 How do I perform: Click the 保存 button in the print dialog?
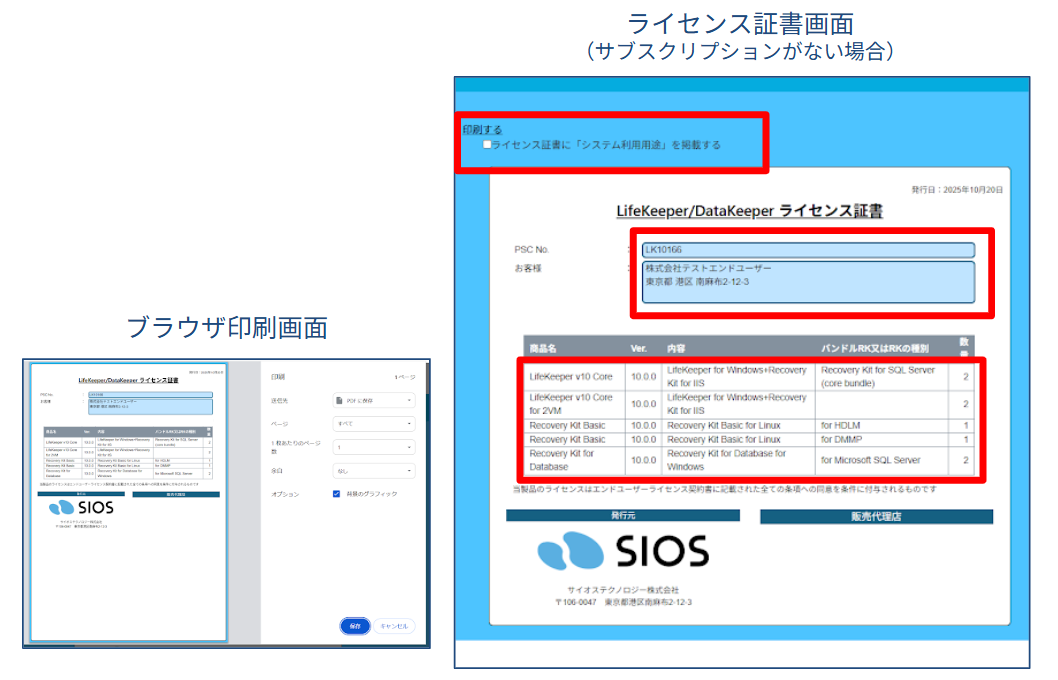point(355,626)
